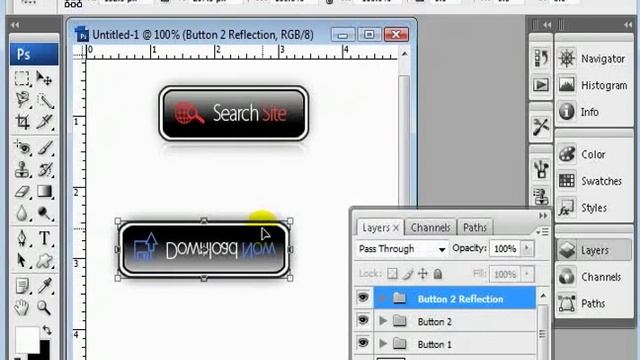This screenshot has height=360, width=640.
Task: Pick the Blur tool
Action: tap(22, 213)
